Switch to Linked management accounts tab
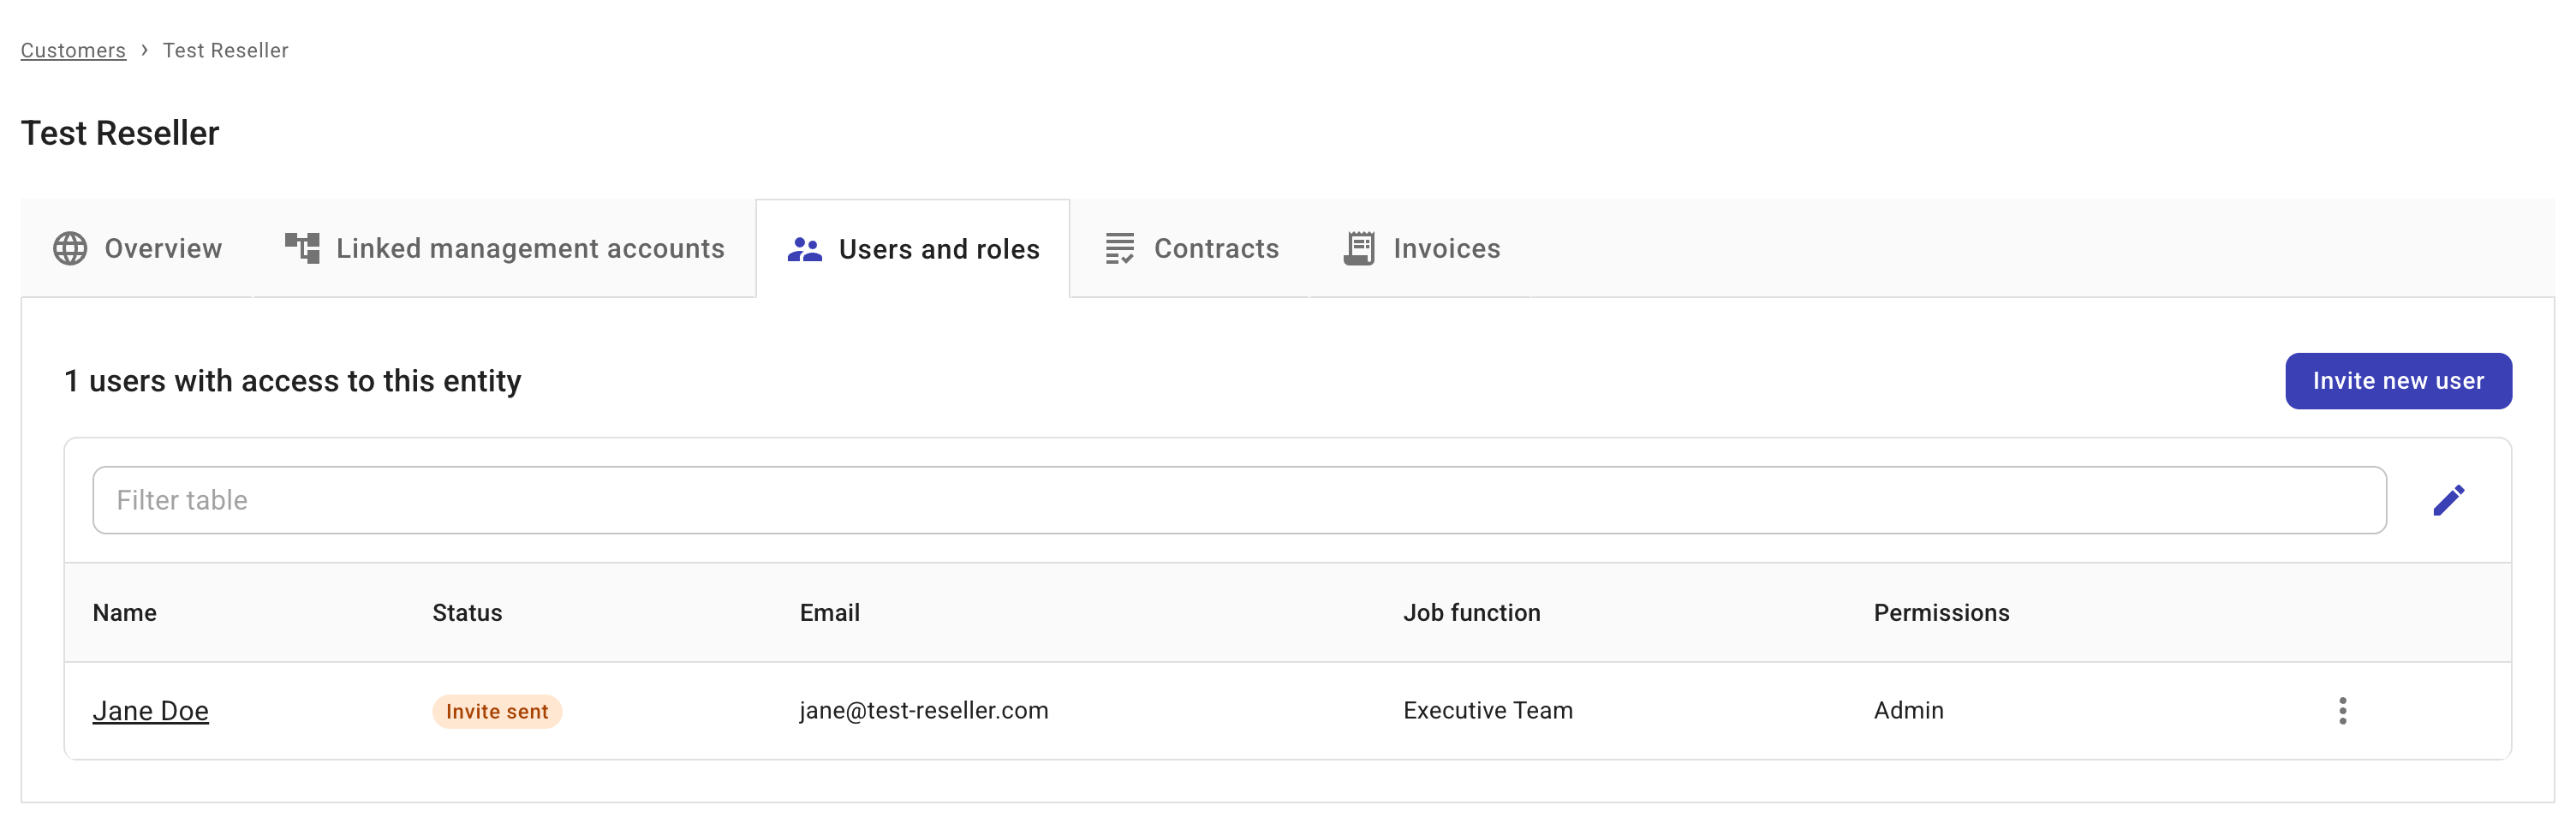This screenshot has width=2576, height=829. coord(530,248)
